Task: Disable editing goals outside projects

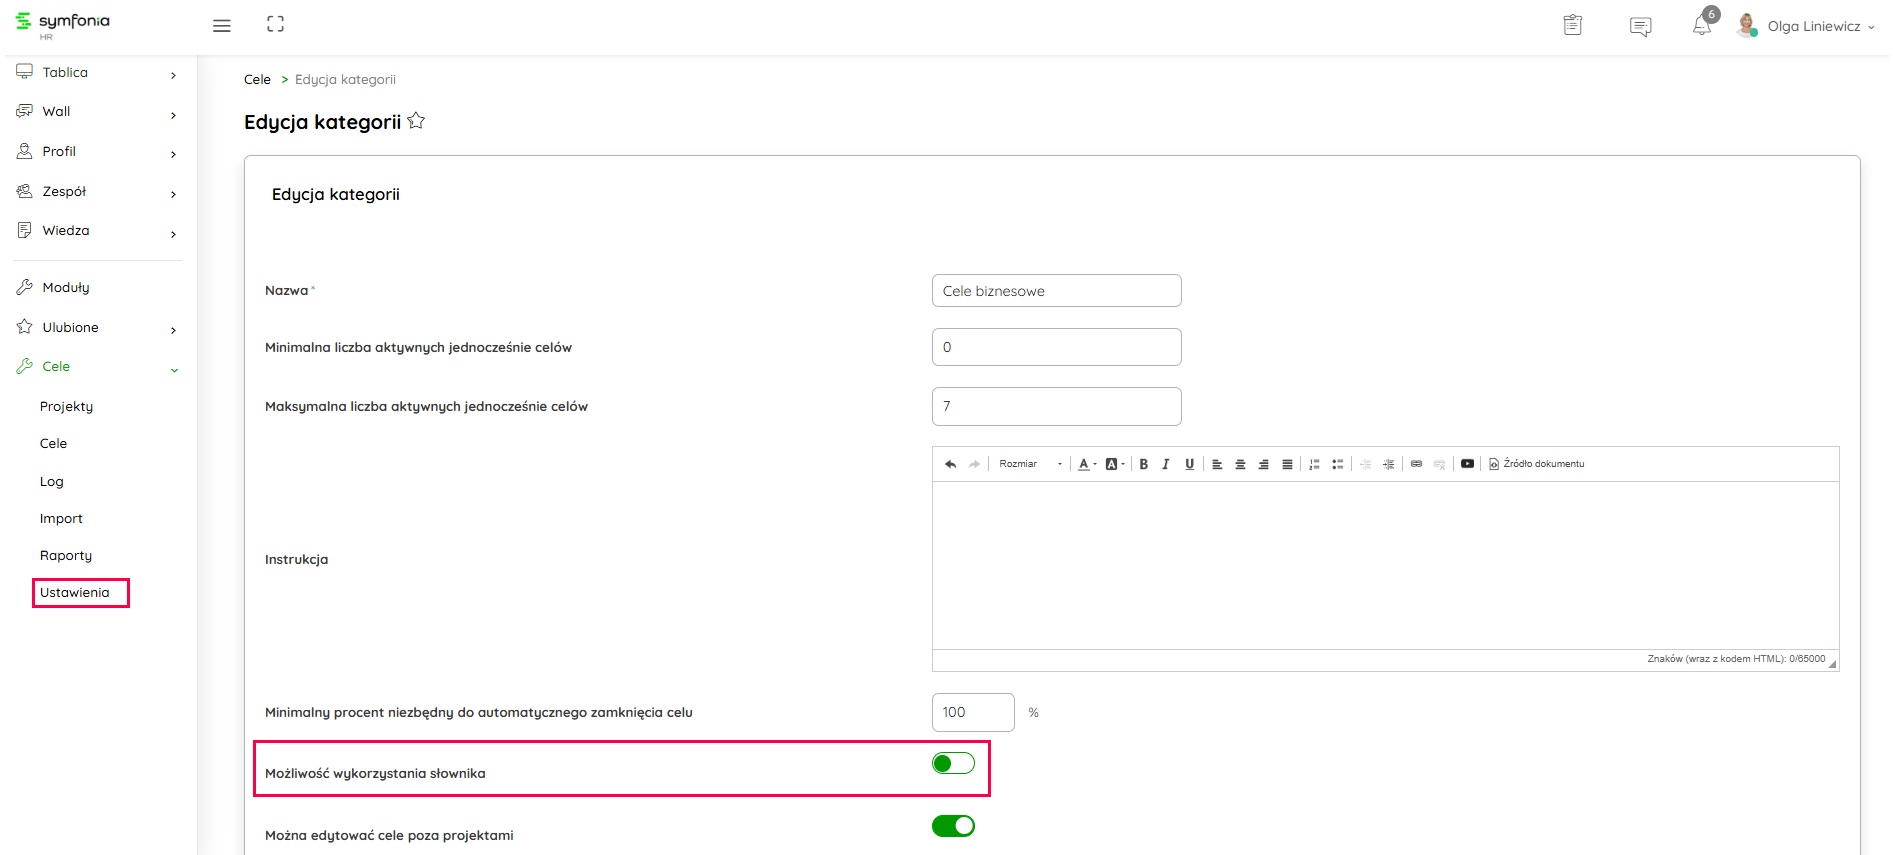Action: click(953, 826)
